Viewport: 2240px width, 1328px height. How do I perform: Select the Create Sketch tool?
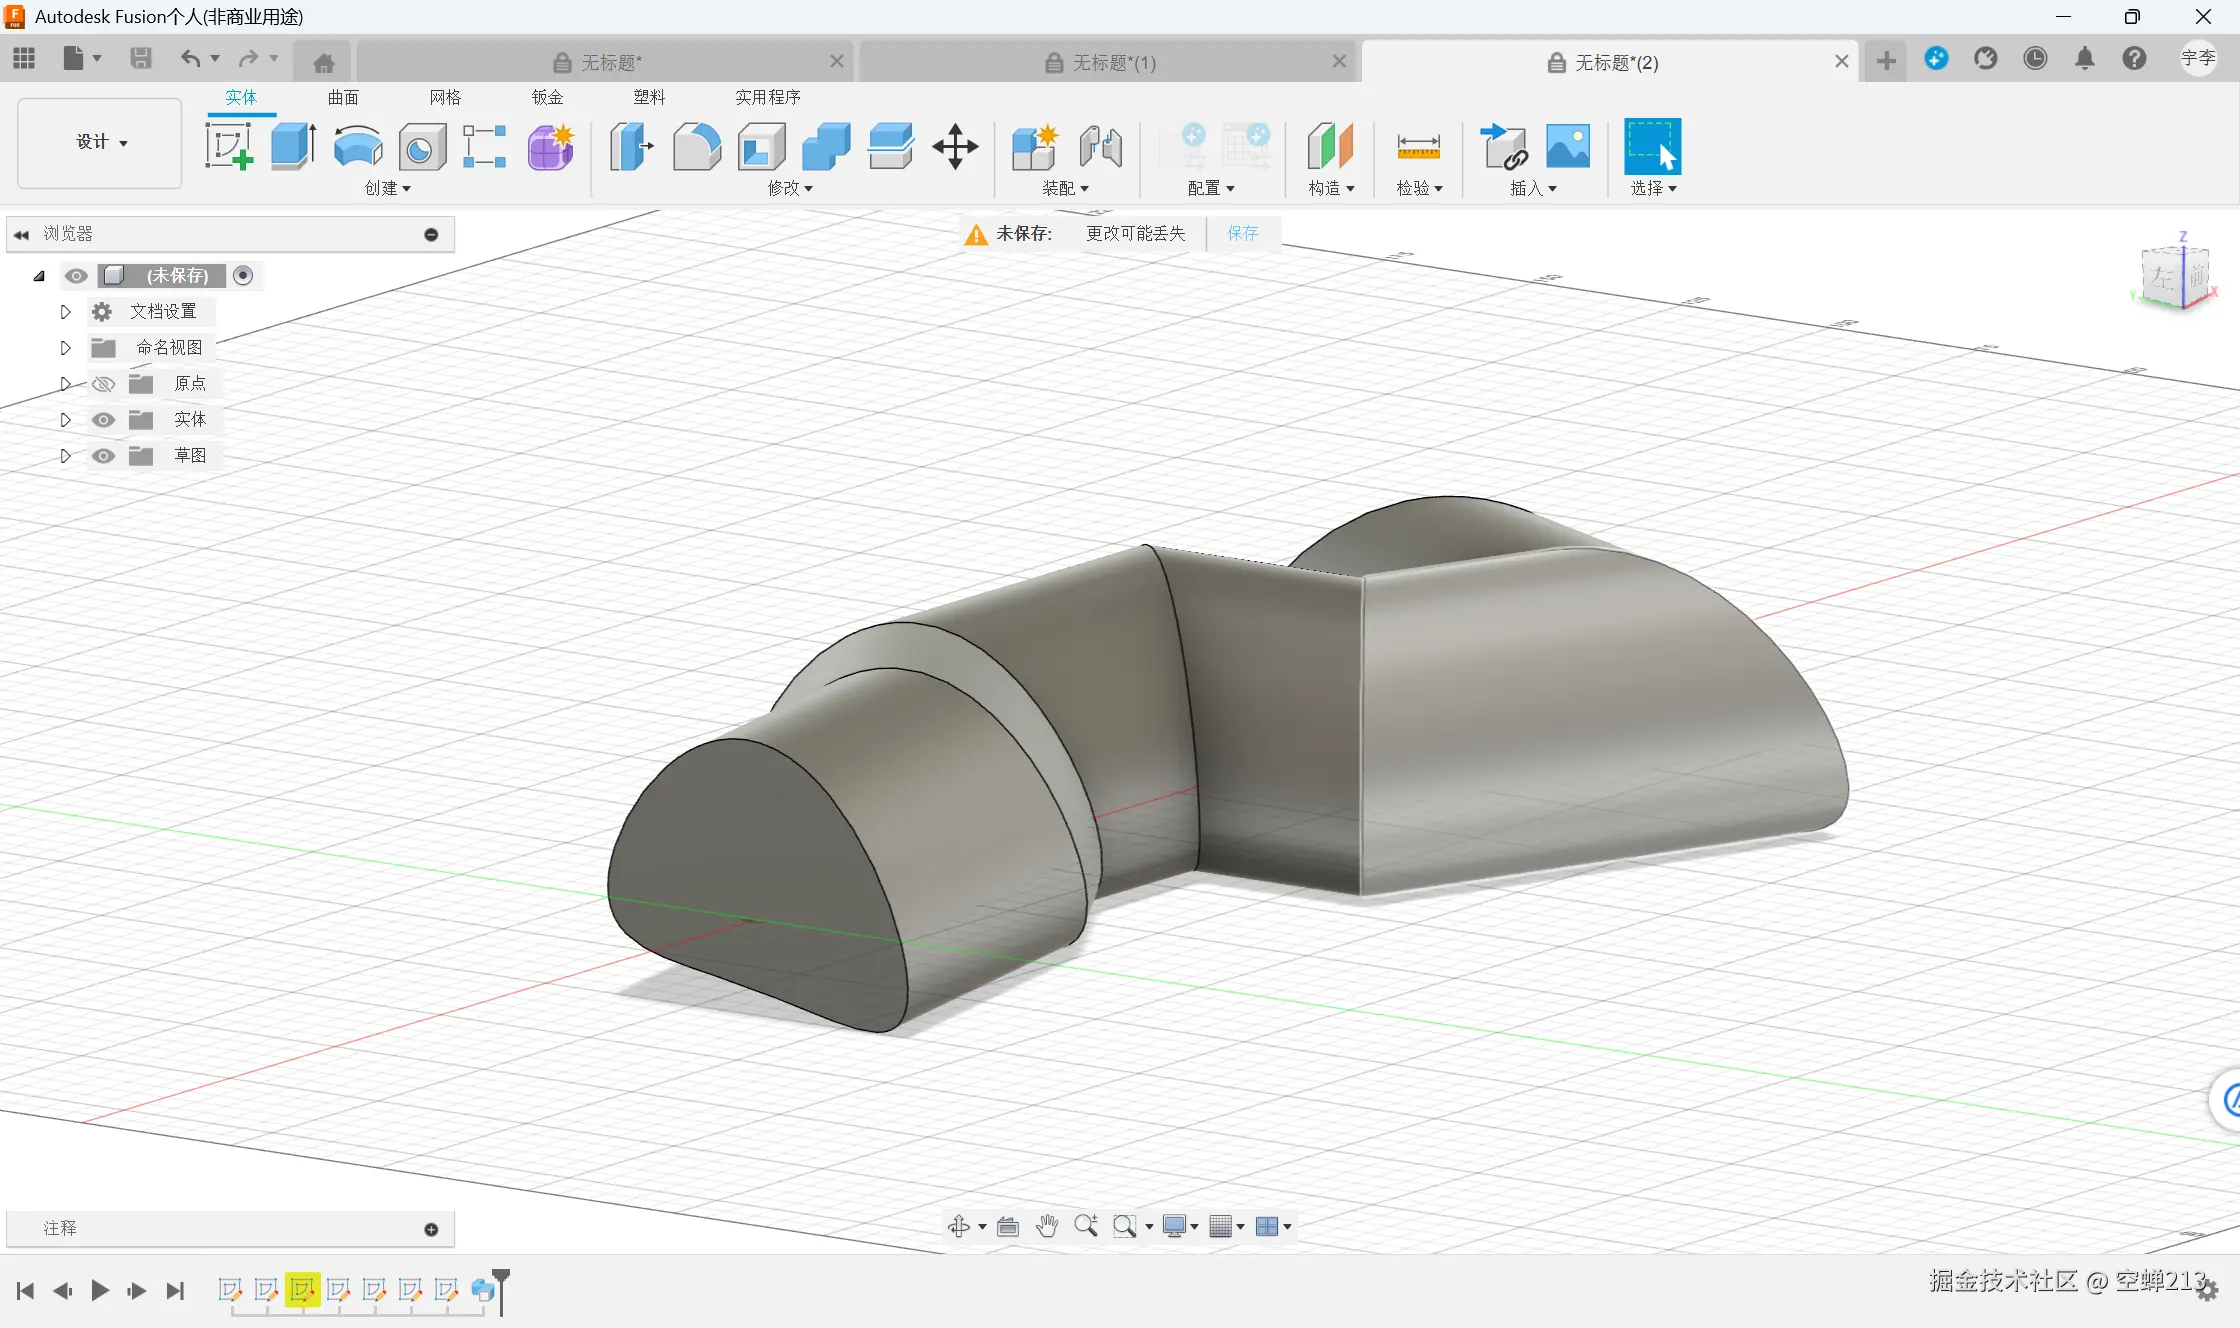tap(229, 147)
